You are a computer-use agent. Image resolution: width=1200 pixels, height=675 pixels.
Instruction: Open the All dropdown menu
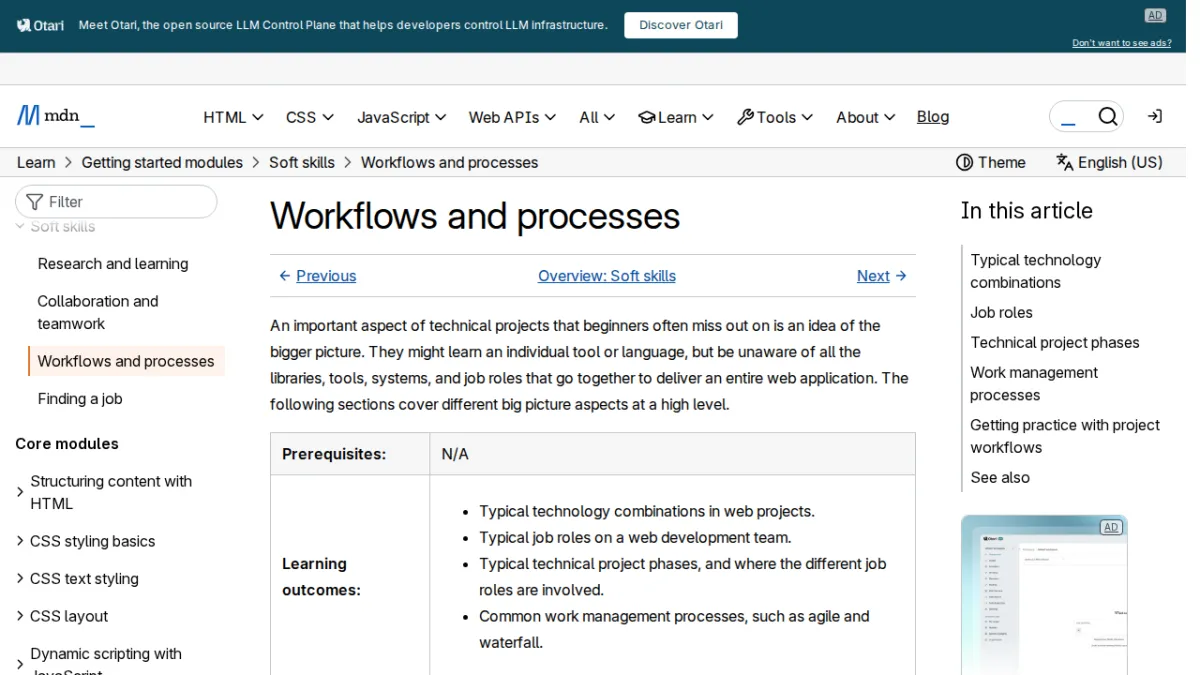click(x=597, y=117)
